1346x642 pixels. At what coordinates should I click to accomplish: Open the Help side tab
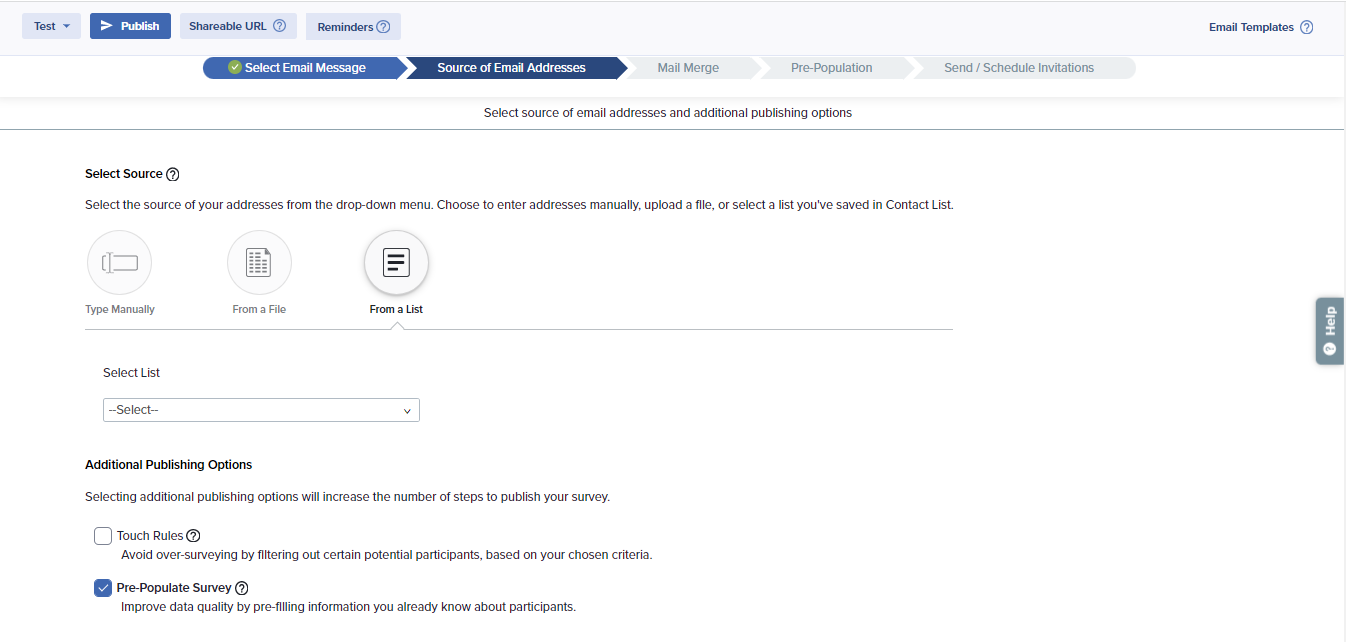[x=1329, y=330]
